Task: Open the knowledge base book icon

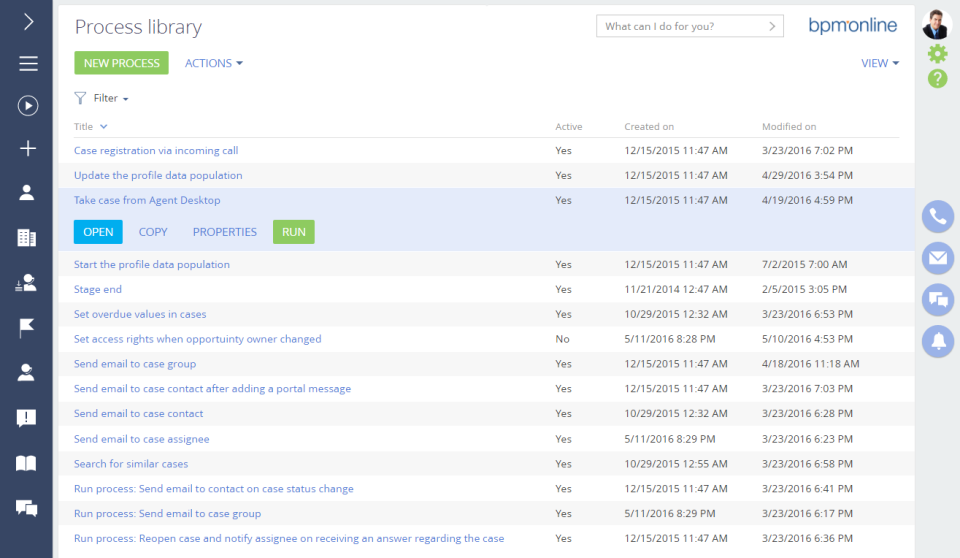Action: [x=27, y=463]
